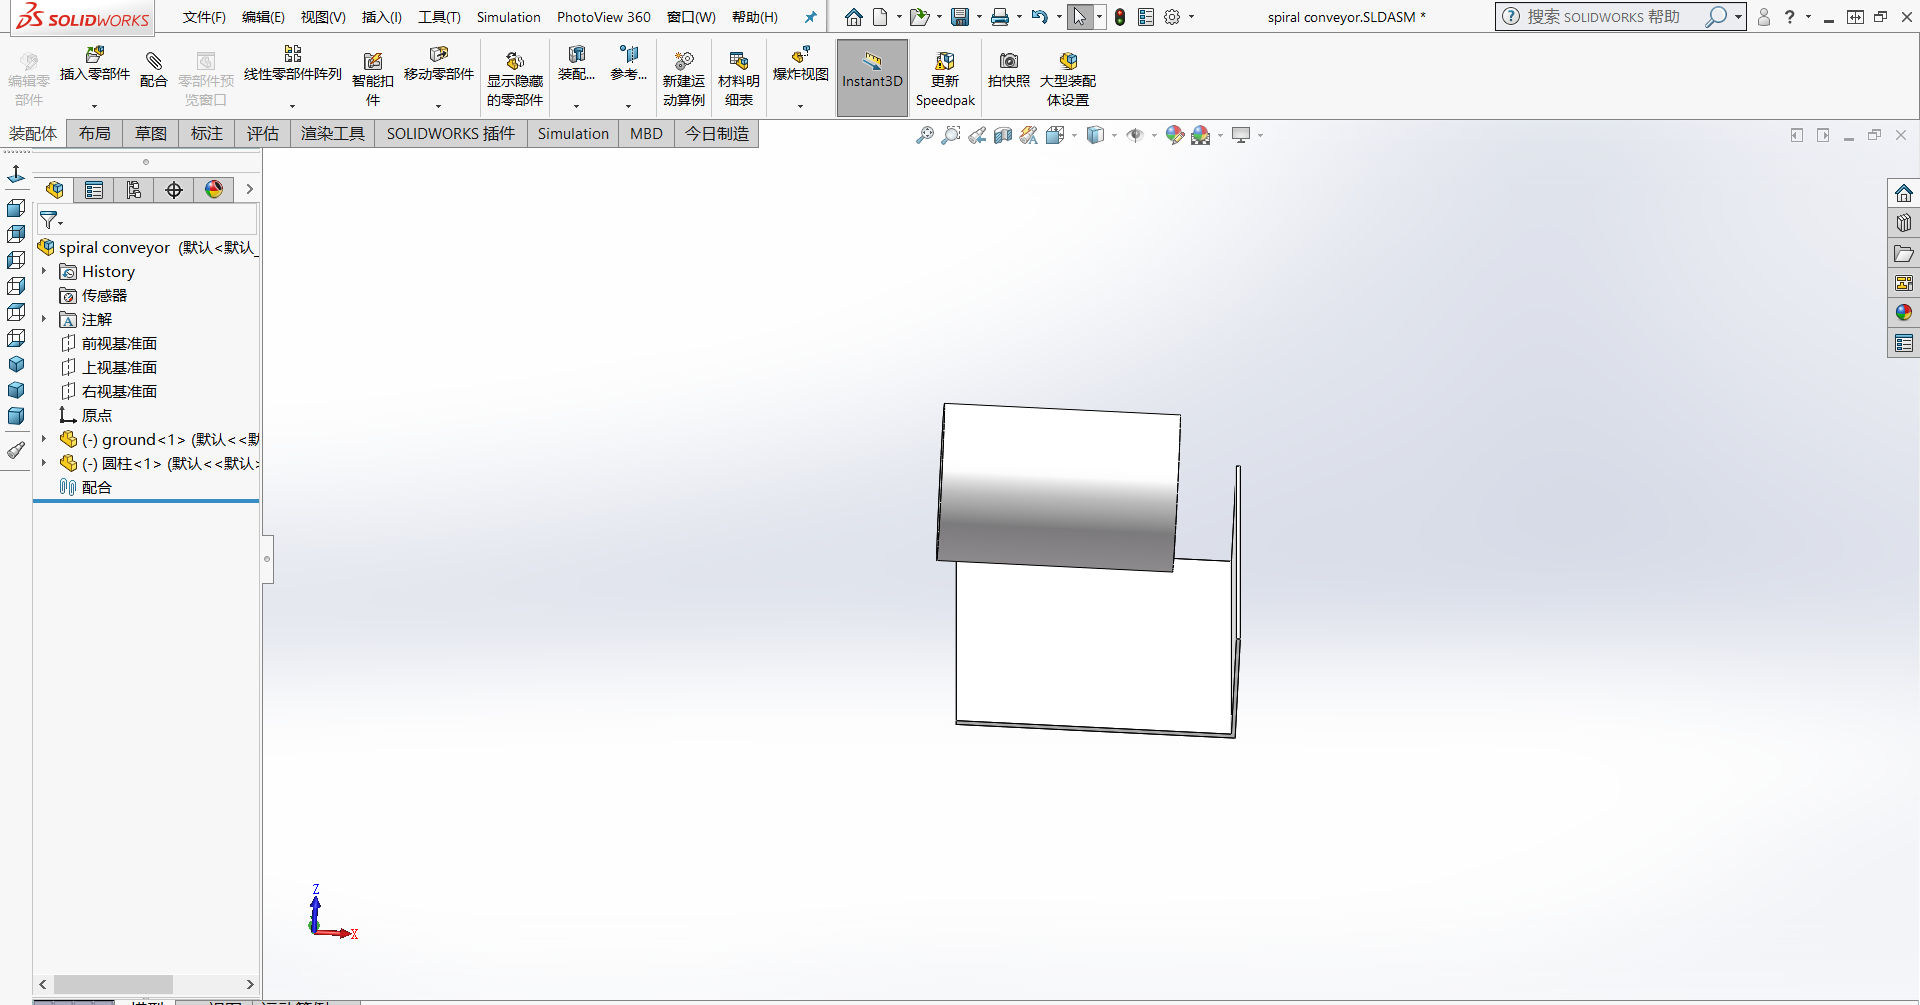
Task: Click in the 搜索 SOLIDWORKS 帮助 search field
Action: (x=1610, y=17)
